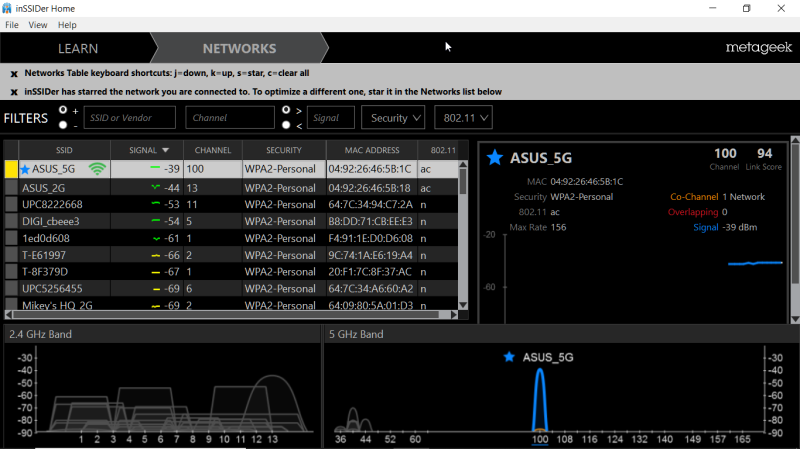Select the T-E61997 network row
800x449 pixels.
[x=231, y=255]
